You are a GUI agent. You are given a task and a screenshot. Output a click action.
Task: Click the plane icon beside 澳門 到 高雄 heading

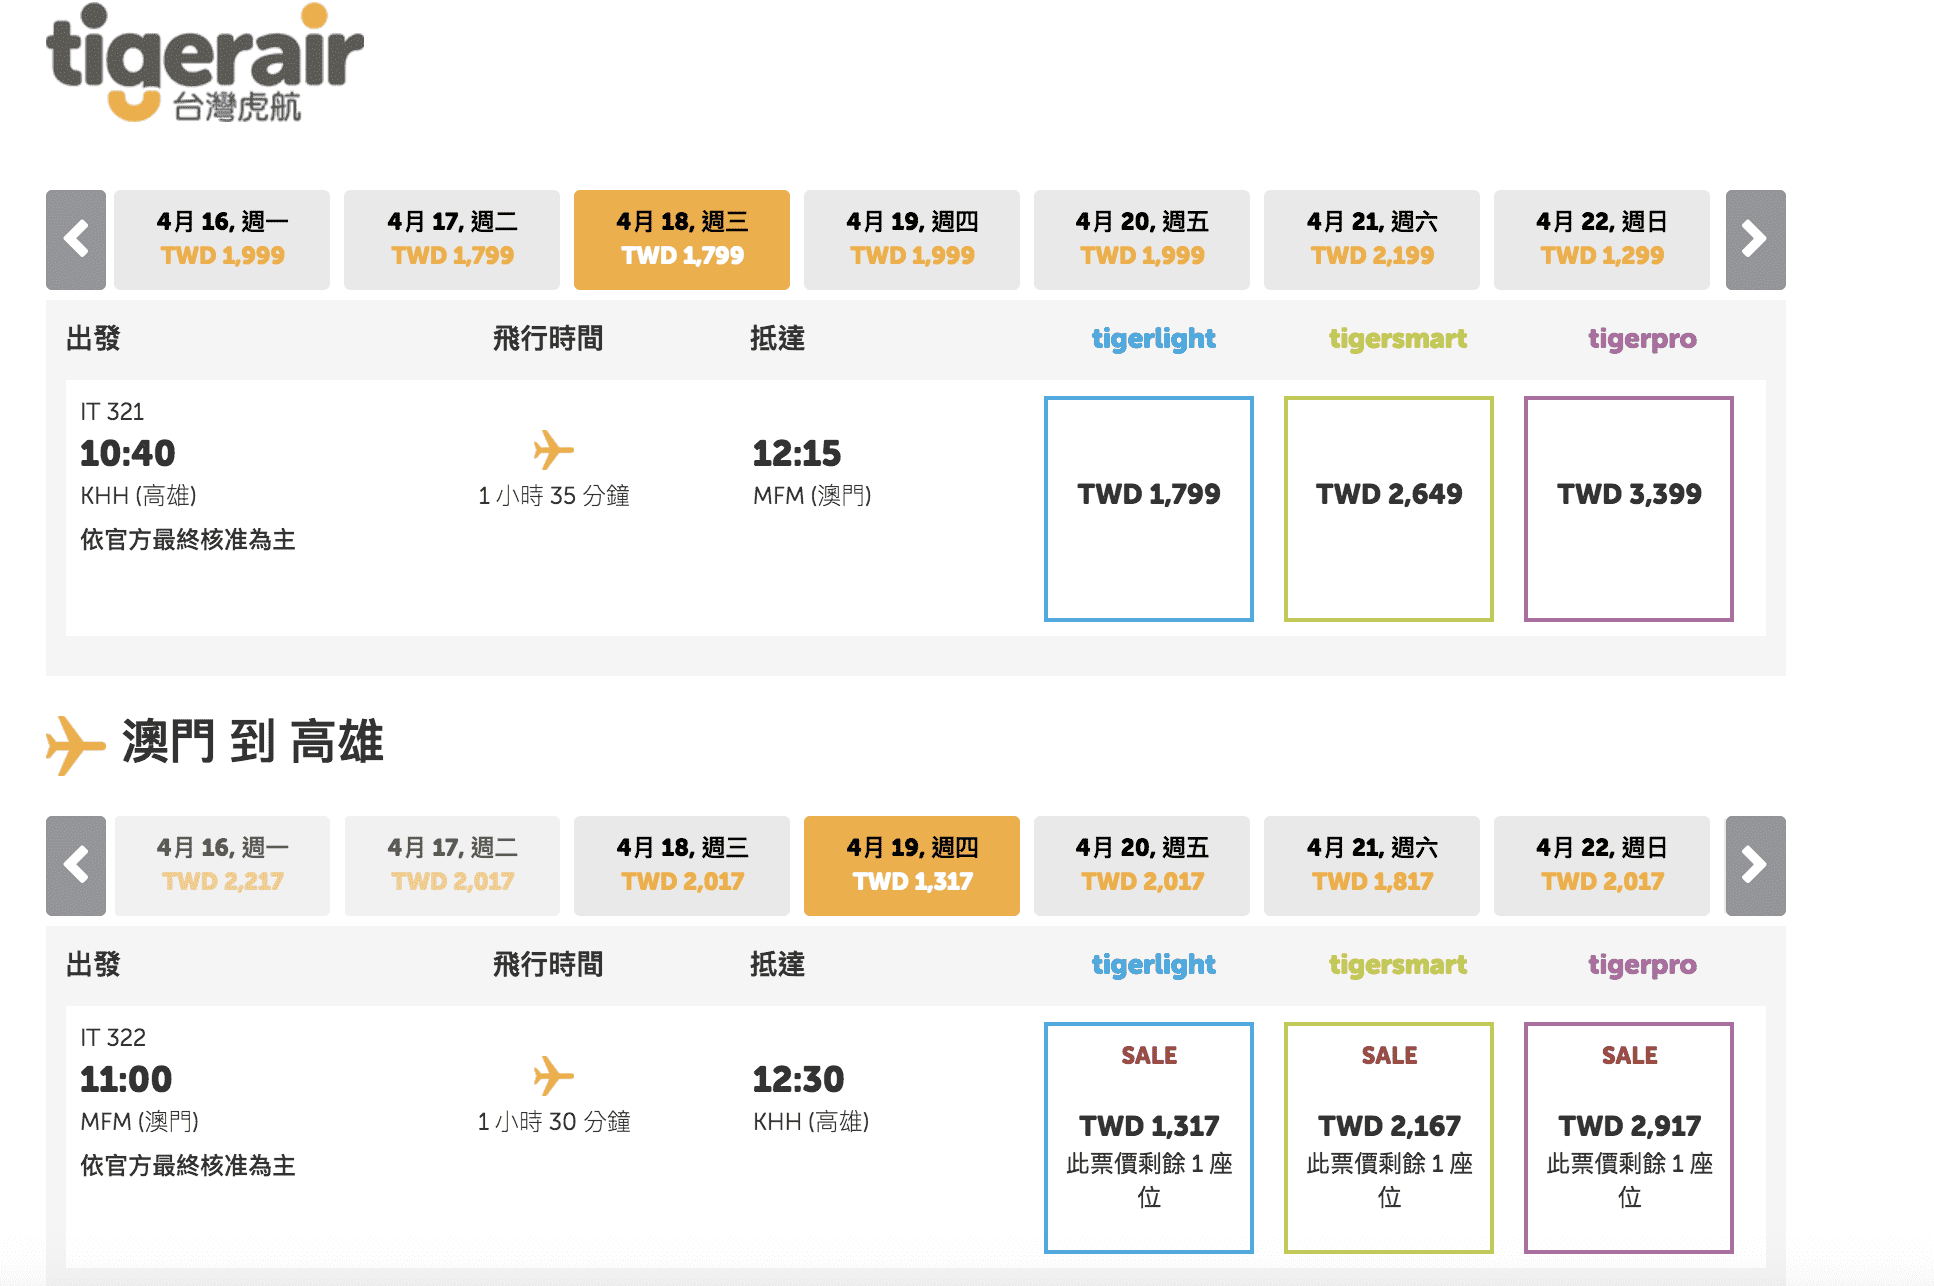pyautogui.click(x=75, y=744)
